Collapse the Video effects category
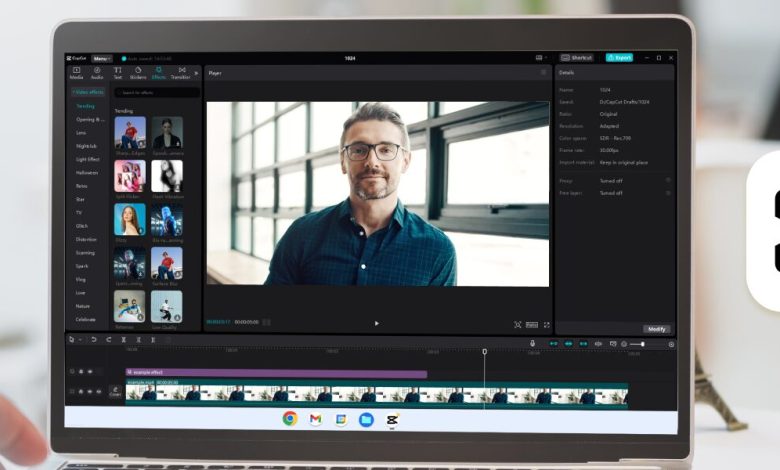780x470 pixels. (88, 92)
